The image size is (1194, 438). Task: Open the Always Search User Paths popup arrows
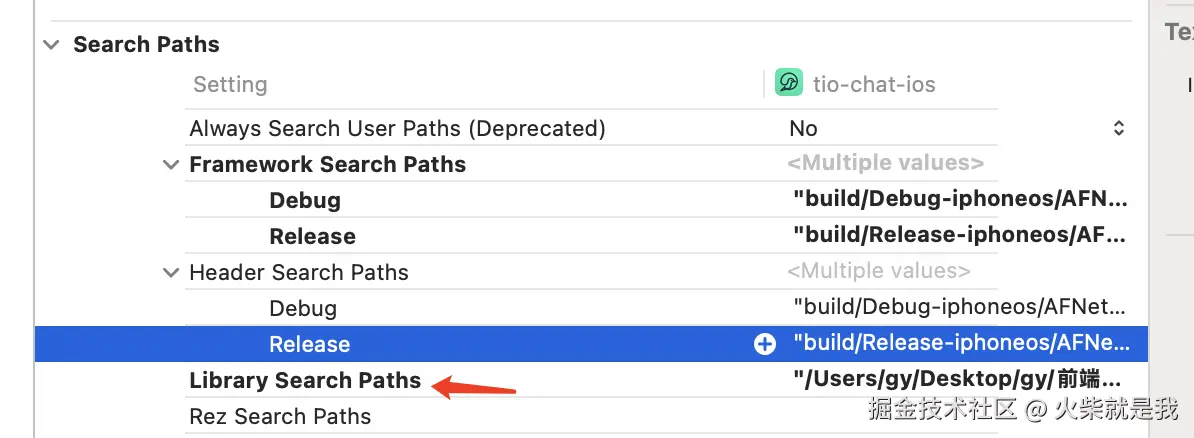[1119, 128]
